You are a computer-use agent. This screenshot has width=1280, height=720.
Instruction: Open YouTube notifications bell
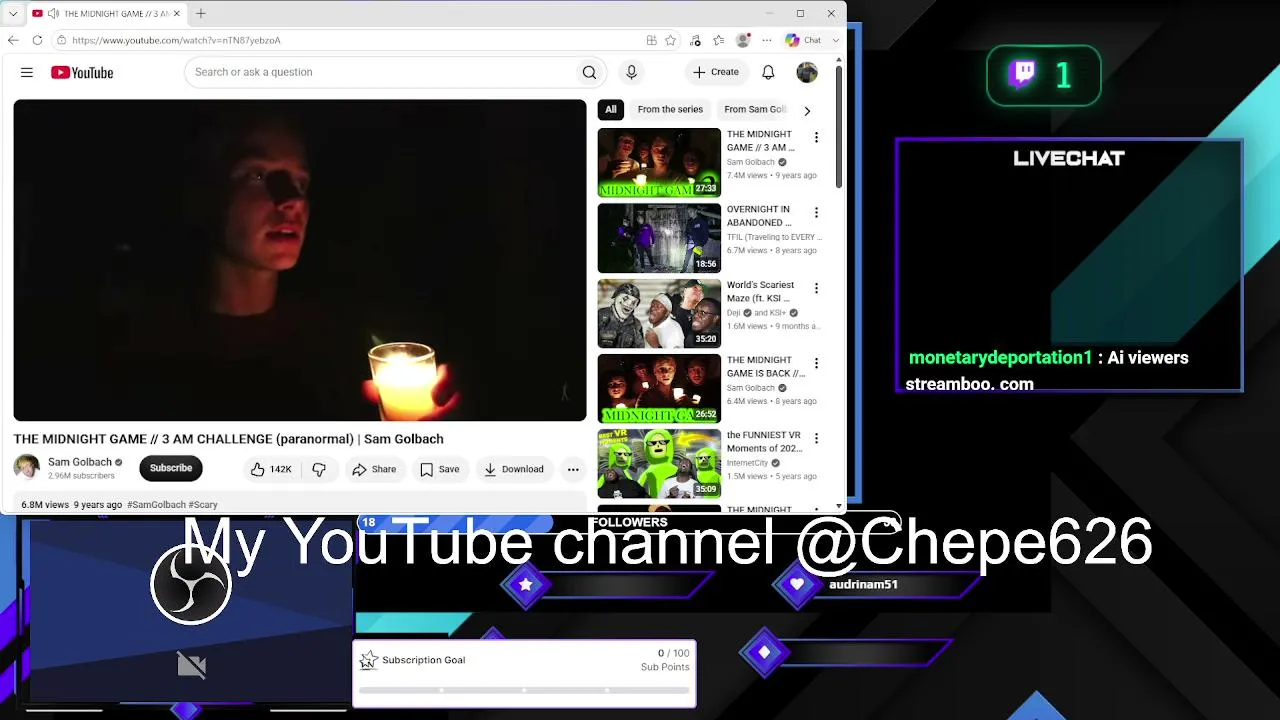click(768, 72)
